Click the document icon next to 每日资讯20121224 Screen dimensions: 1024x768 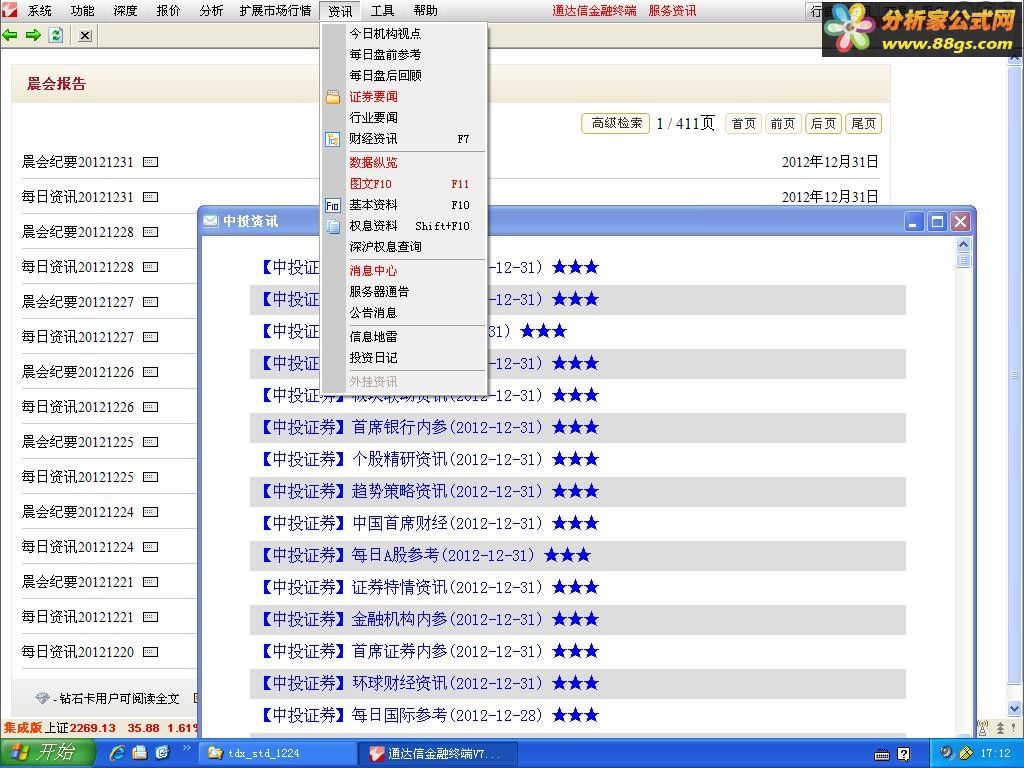tap(150, 547)
